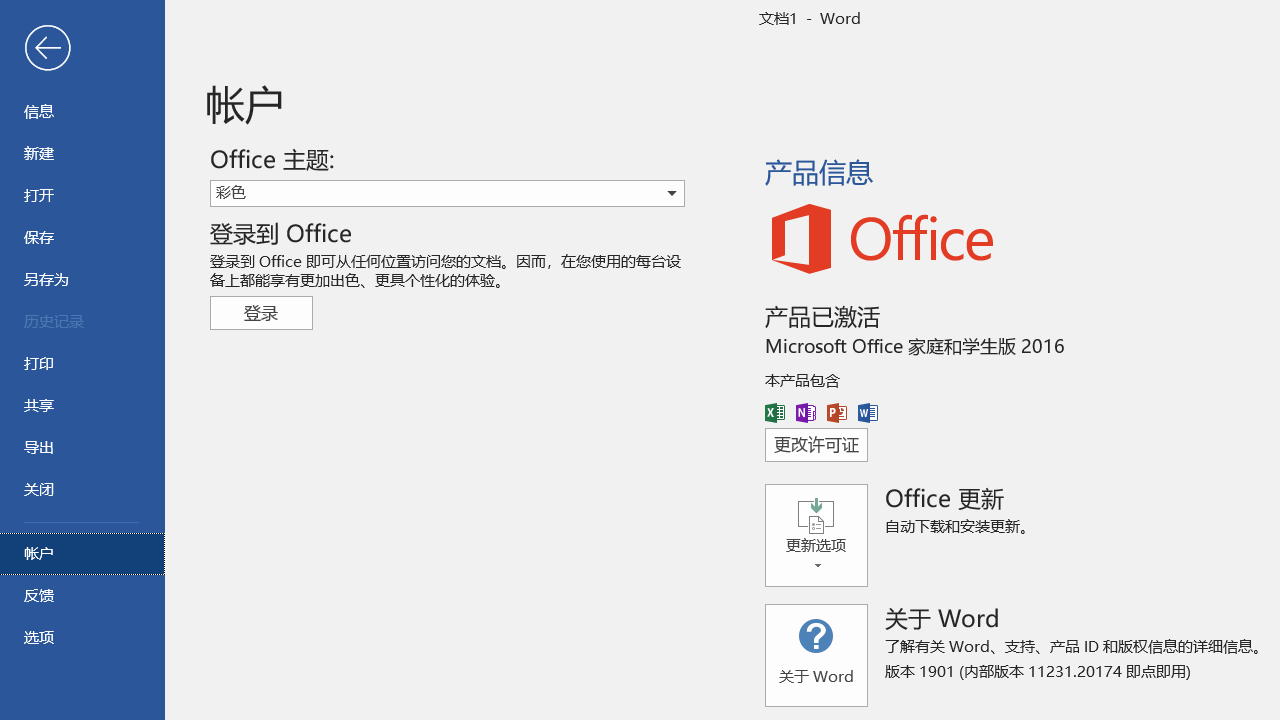Click the Microsoft Office 家庭和学生版 2016 text
This screenshot has width=1280, height=720.
point(914,346)
